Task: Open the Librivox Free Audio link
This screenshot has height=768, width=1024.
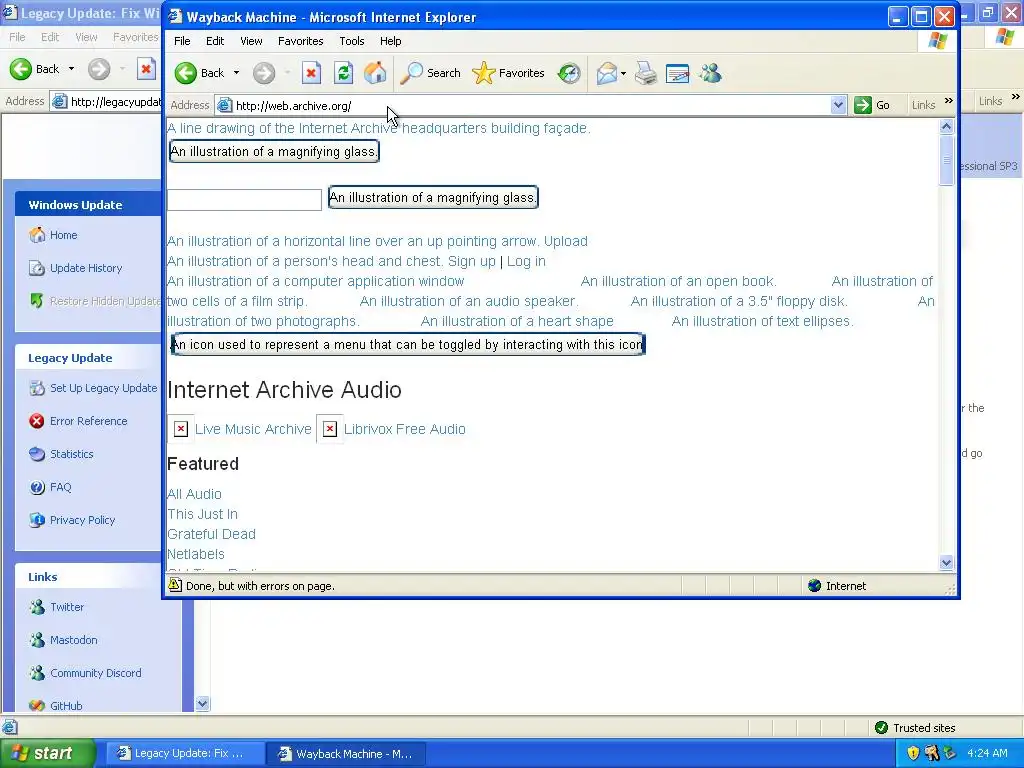Action: (x=404, y=429)
